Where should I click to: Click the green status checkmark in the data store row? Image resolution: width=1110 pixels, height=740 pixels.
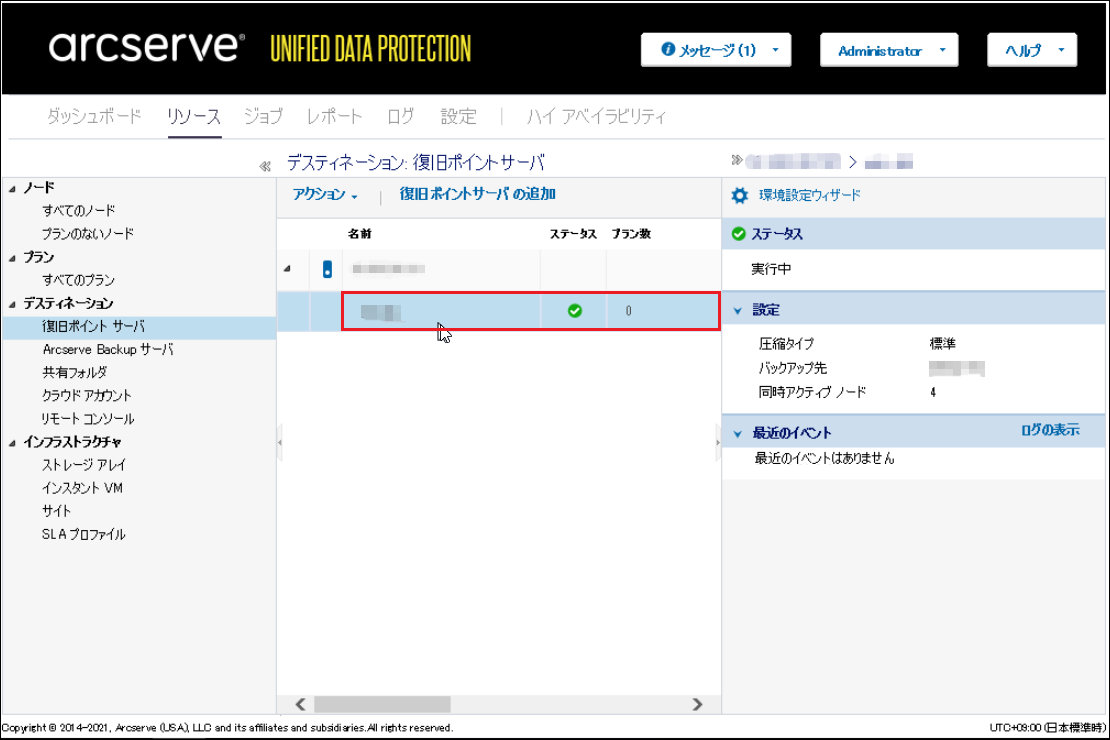574,311
